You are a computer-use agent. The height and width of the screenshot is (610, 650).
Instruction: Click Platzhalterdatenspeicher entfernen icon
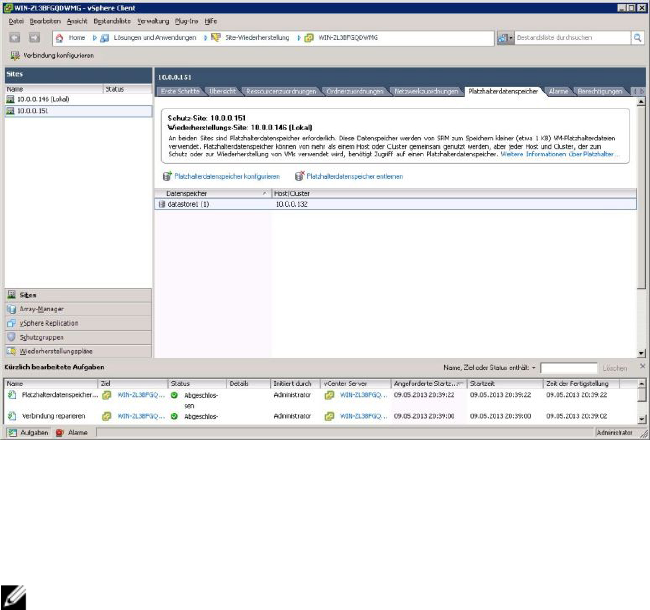click(299, 176)
